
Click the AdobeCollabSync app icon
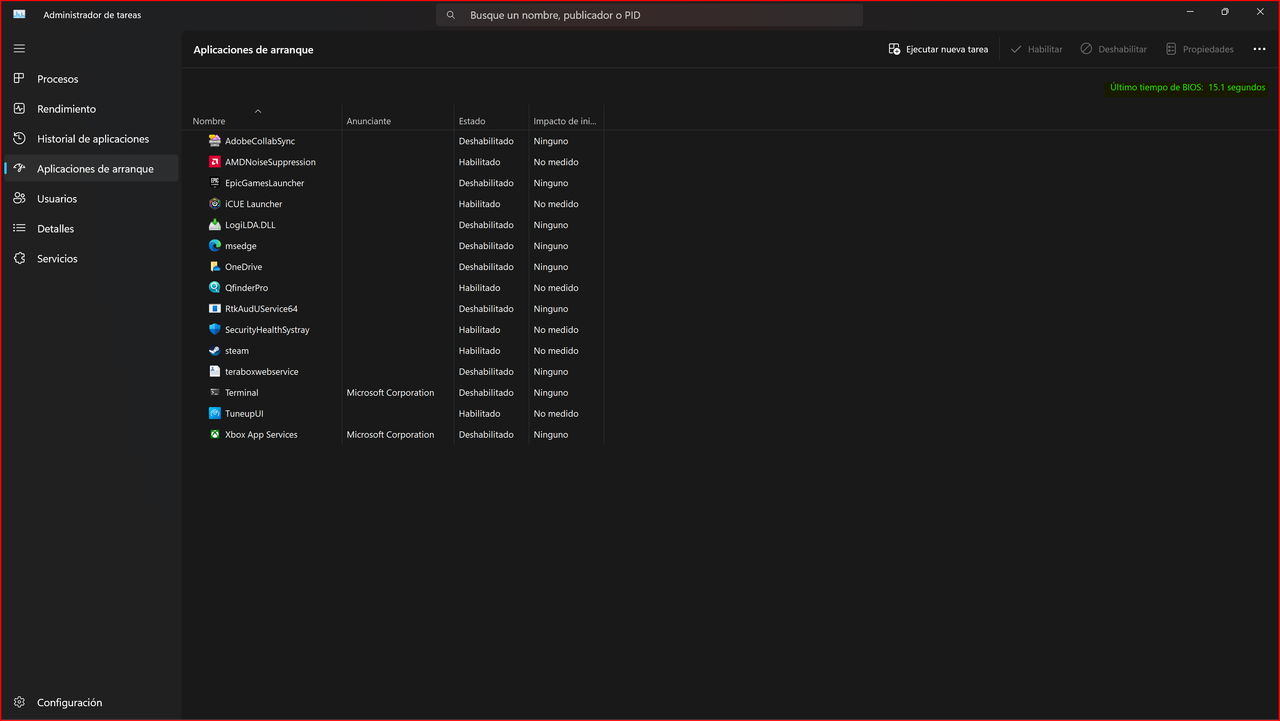[215, 141]
